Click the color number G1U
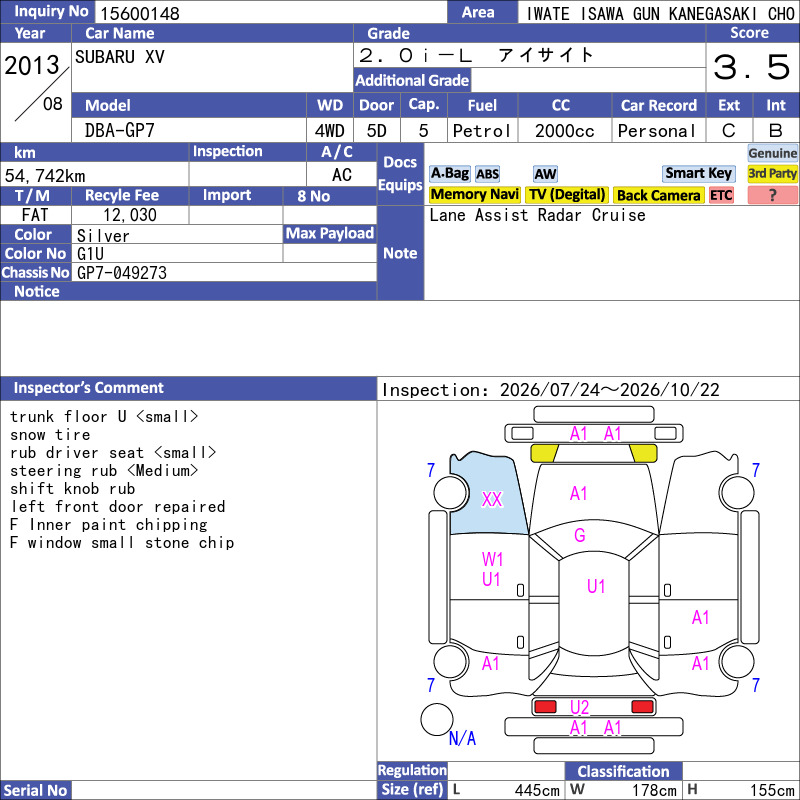800x800 pixels. (x=90, y=254)
